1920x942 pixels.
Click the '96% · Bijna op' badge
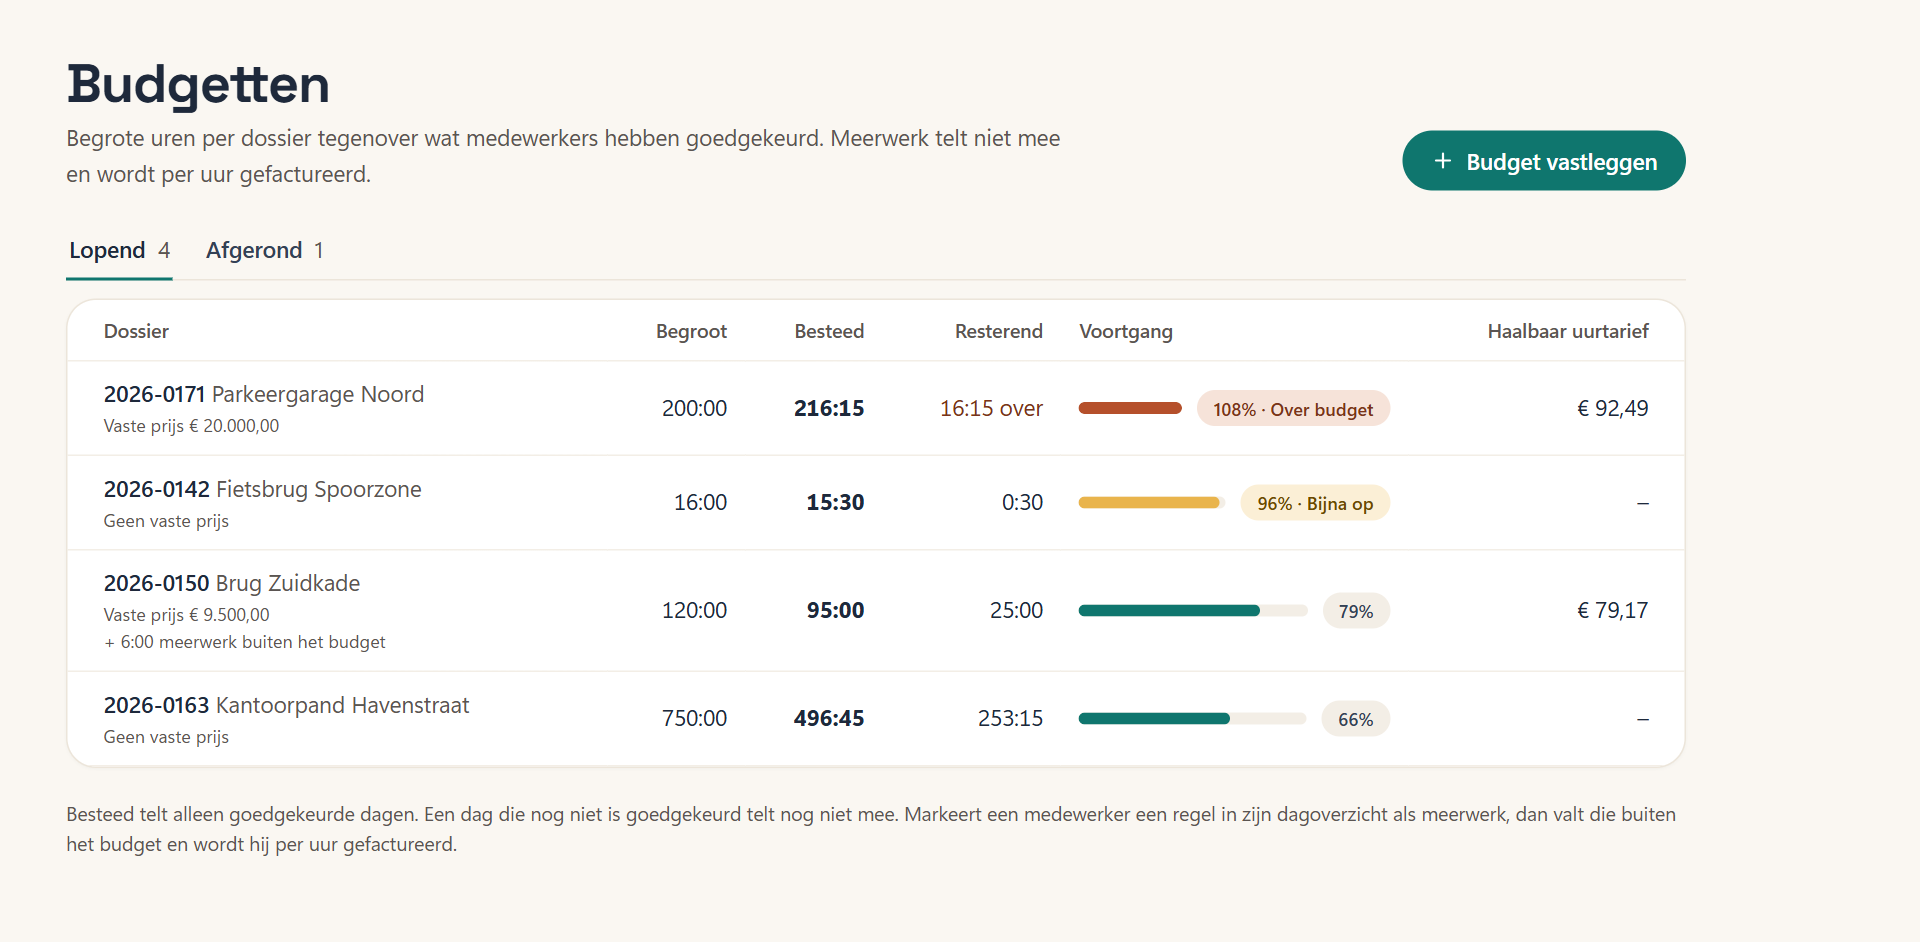(x=1315, y=503)
